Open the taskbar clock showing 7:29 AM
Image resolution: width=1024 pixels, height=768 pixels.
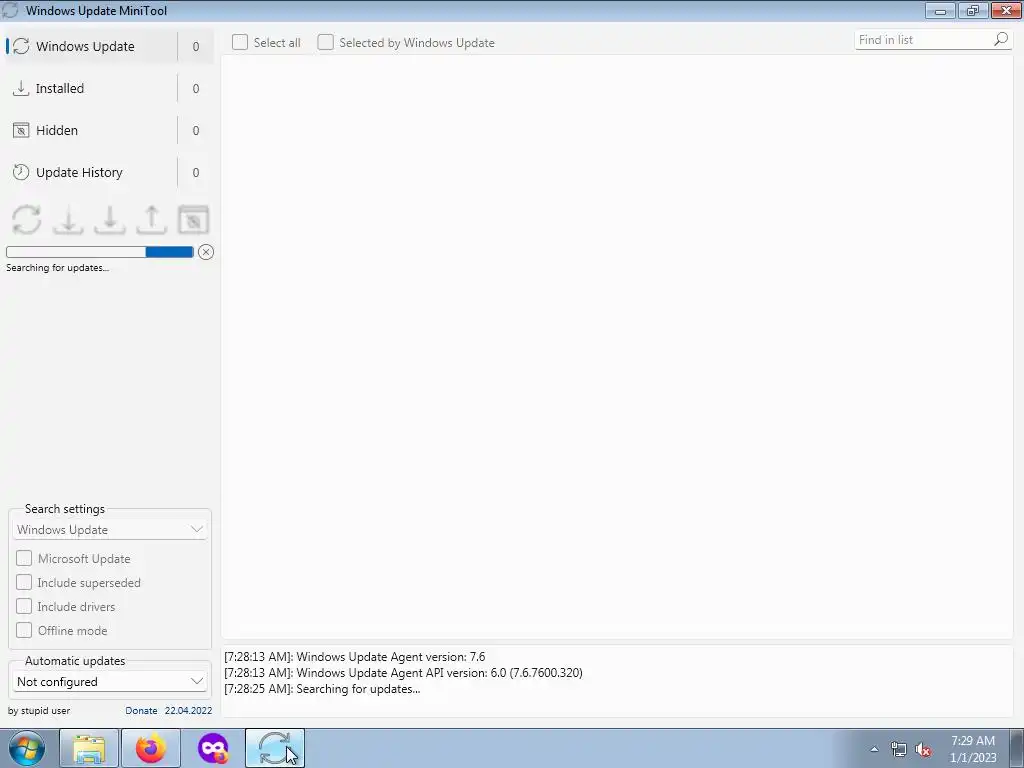(x=973, y=749)
